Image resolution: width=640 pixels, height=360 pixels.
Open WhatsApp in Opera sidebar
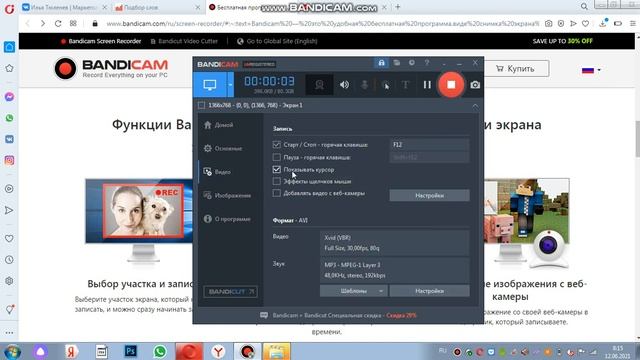click(x=9, y=118)
